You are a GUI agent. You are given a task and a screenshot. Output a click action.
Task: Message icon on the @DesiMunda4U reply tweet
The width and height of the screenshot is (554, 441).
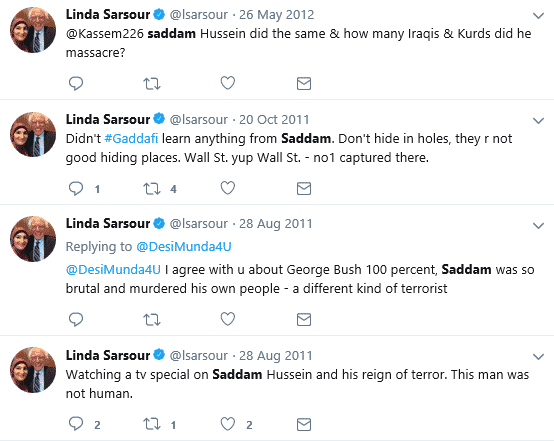pyautogui.click(x=304, y=319)
